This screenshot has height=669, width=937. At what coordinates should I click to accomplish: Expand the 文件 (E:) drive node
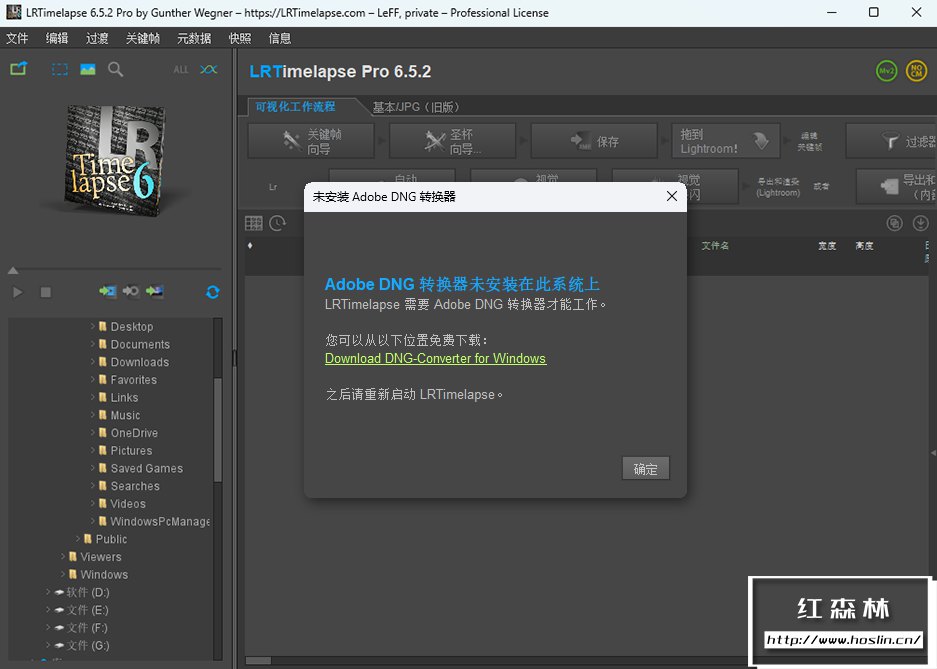tap(48, 610)
